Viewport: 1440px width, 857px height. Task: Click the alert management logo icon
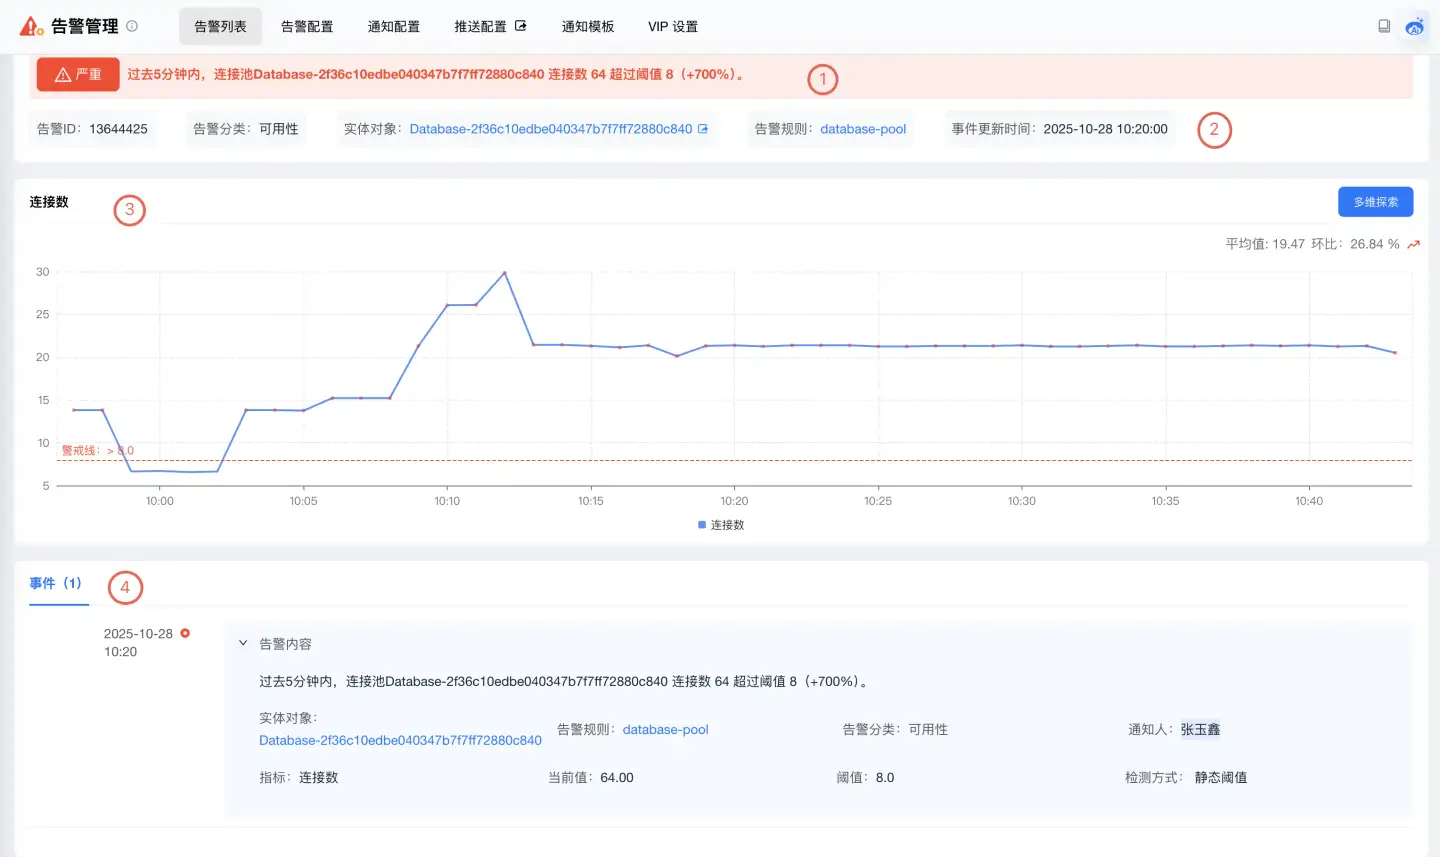pos(31,26)
